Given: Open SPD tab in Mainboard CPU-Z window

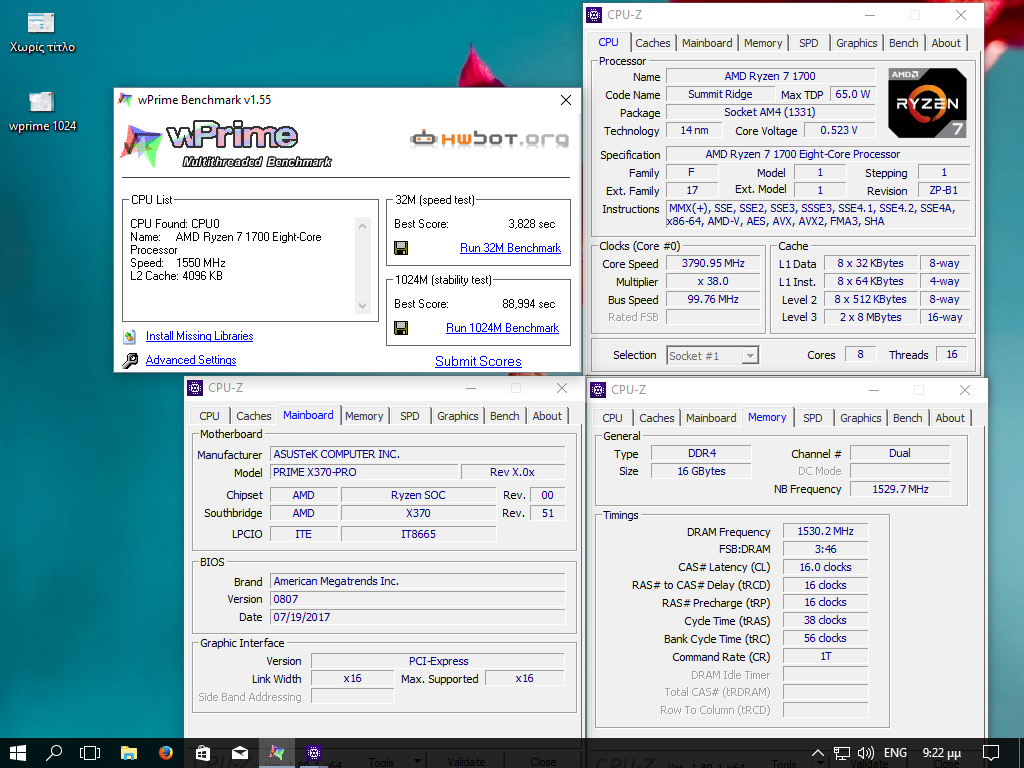Looking at the screenshot, I should [409, 416].
